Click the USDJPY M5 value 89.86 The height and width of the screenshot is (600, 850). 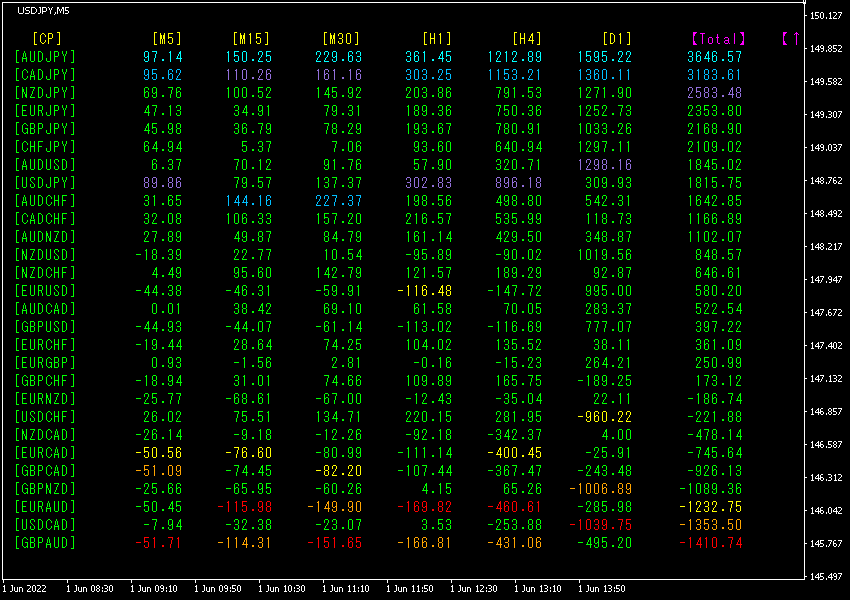(163, 183)
